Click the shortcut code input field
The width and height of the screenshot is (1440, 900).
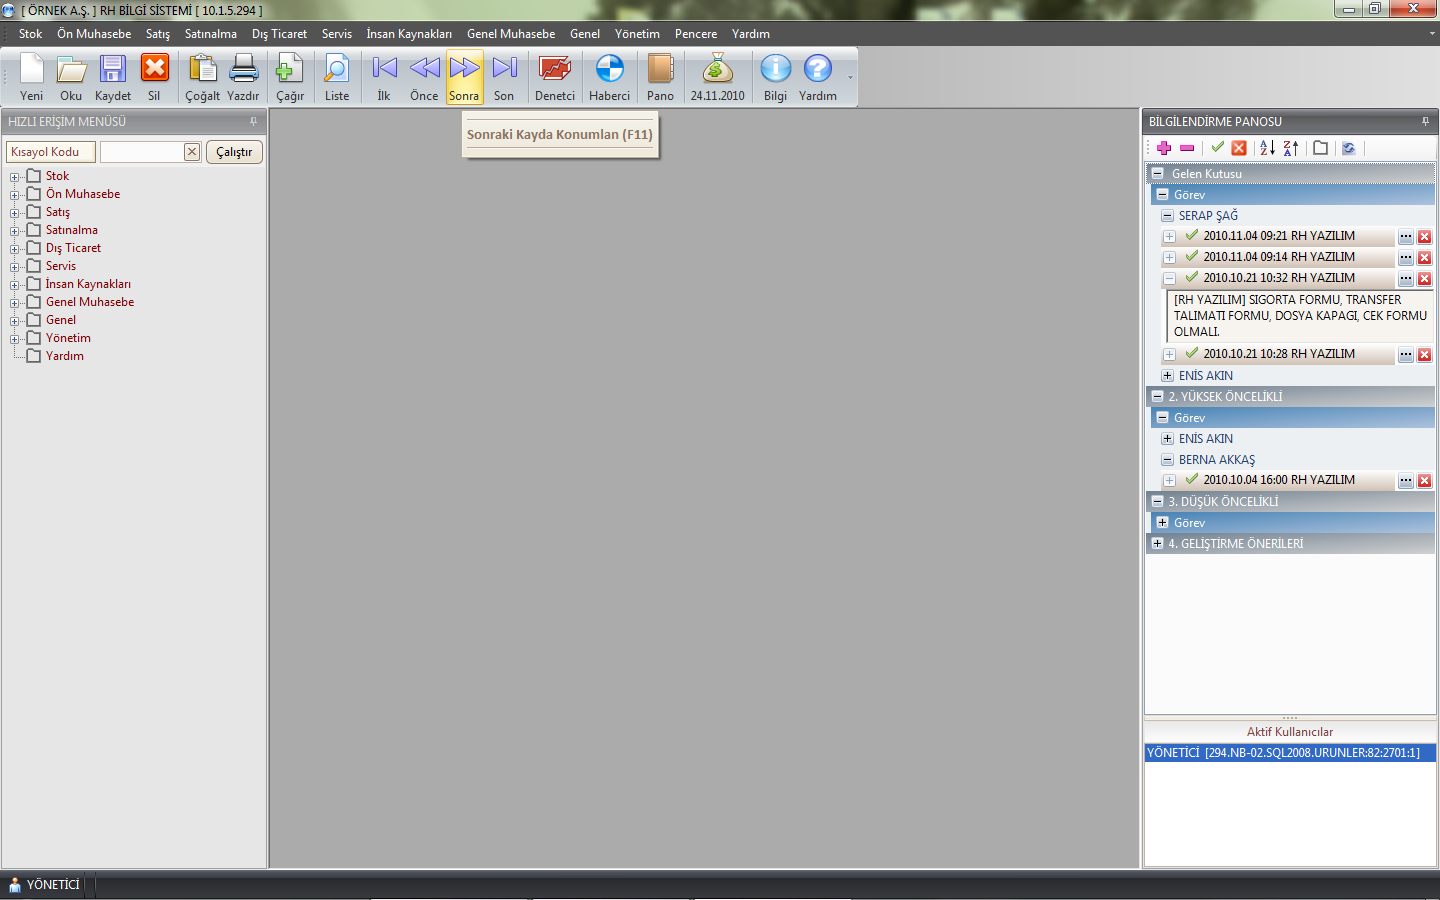[141, 152]
